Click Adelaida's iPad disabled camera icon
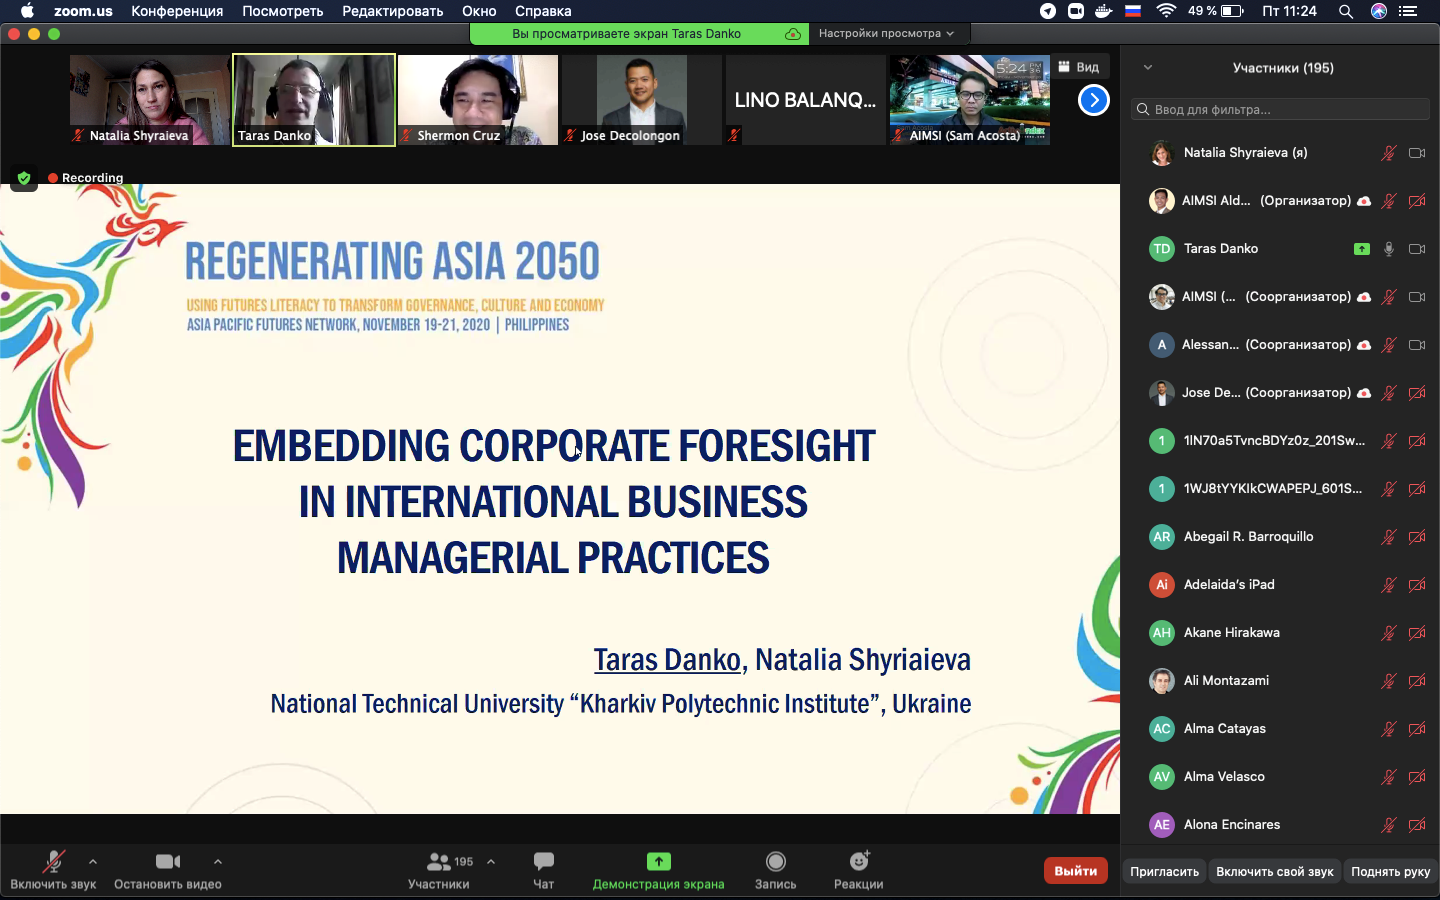Screen dimensions: 1440x900 pos(1417,585)
